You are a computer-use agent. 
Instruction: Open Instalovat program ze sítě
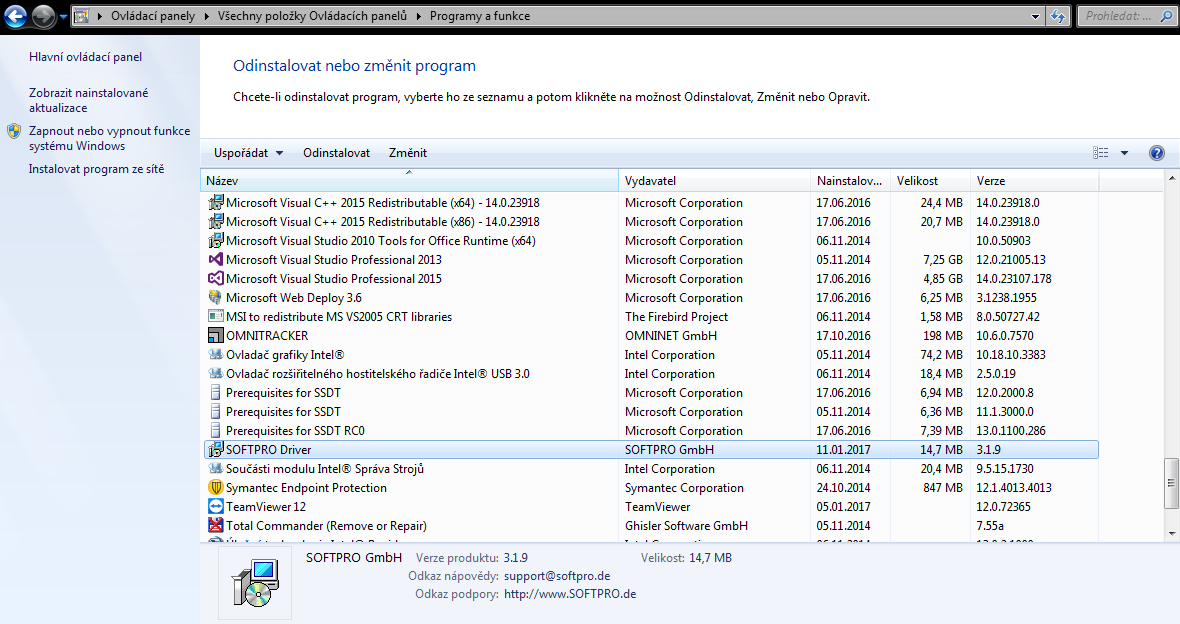point(96,169)
